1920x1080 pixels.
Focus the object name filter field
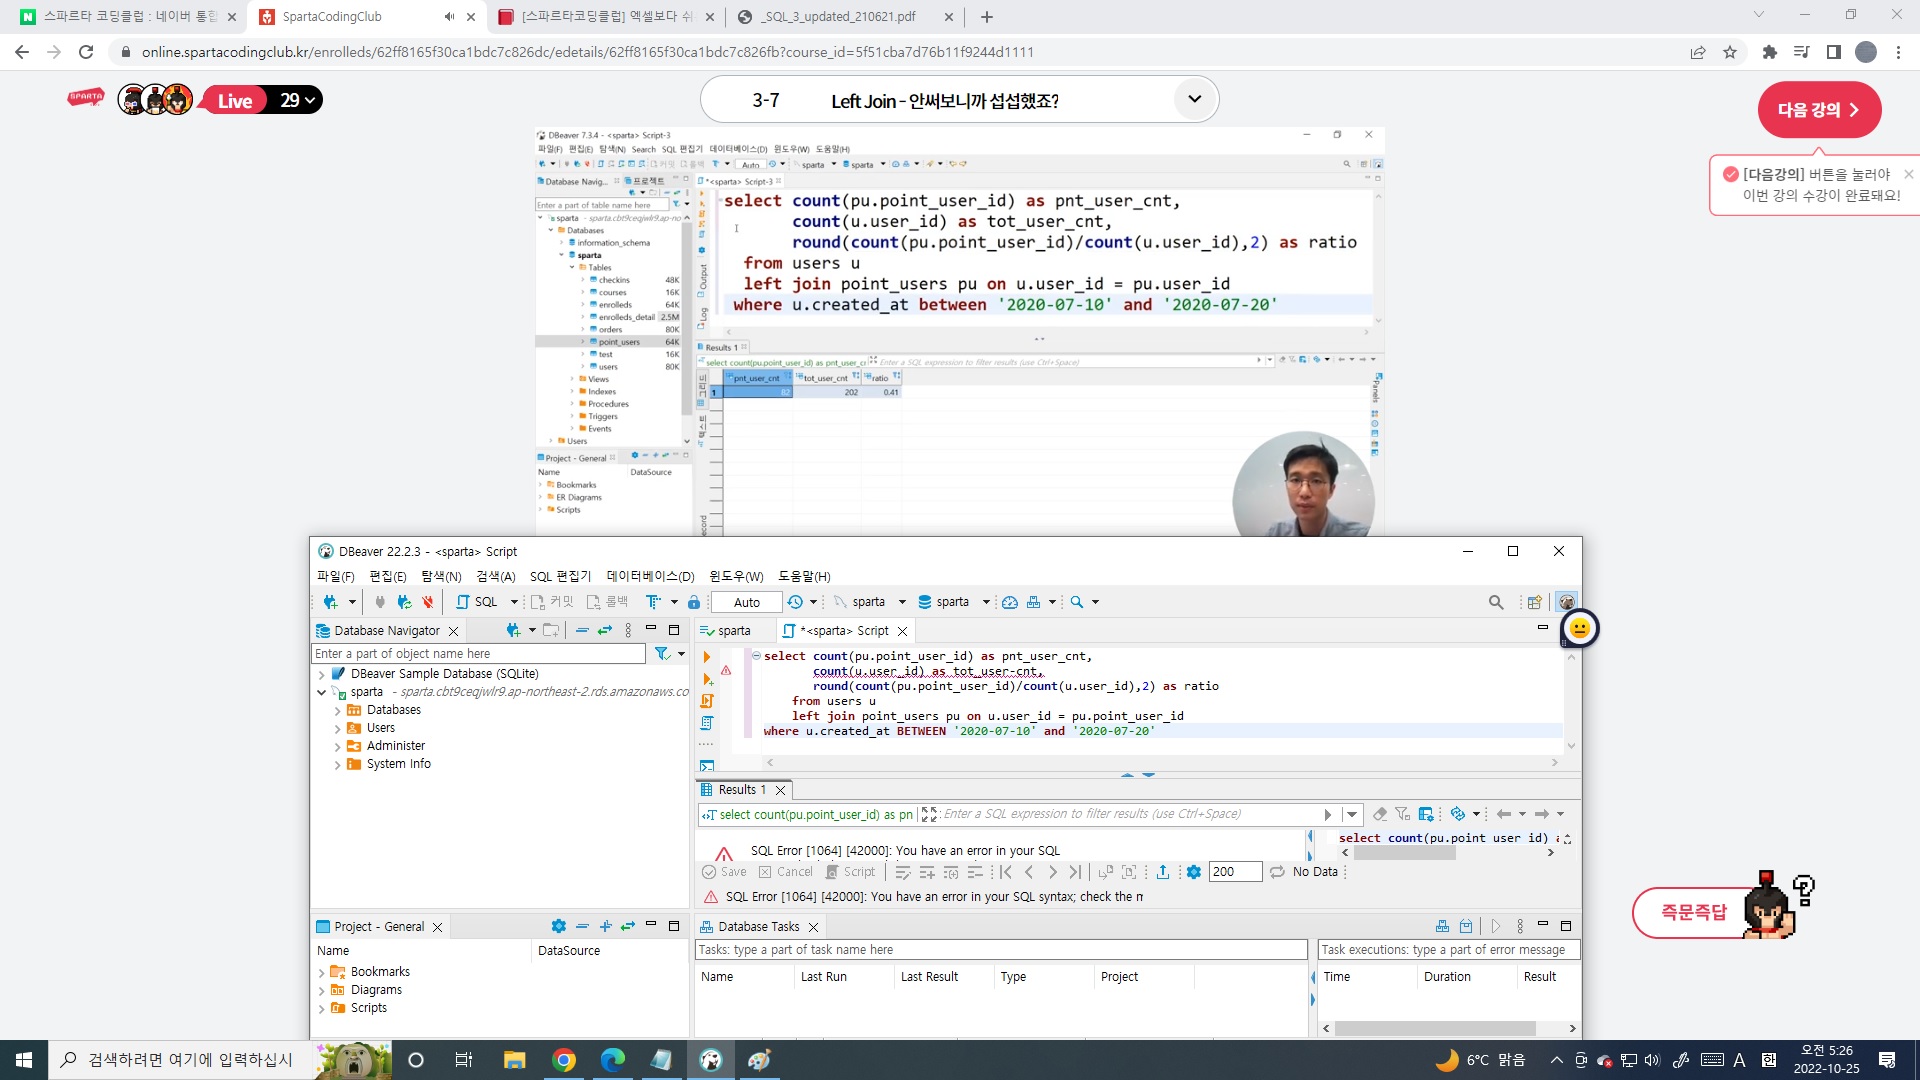click(x=478, y=654)
